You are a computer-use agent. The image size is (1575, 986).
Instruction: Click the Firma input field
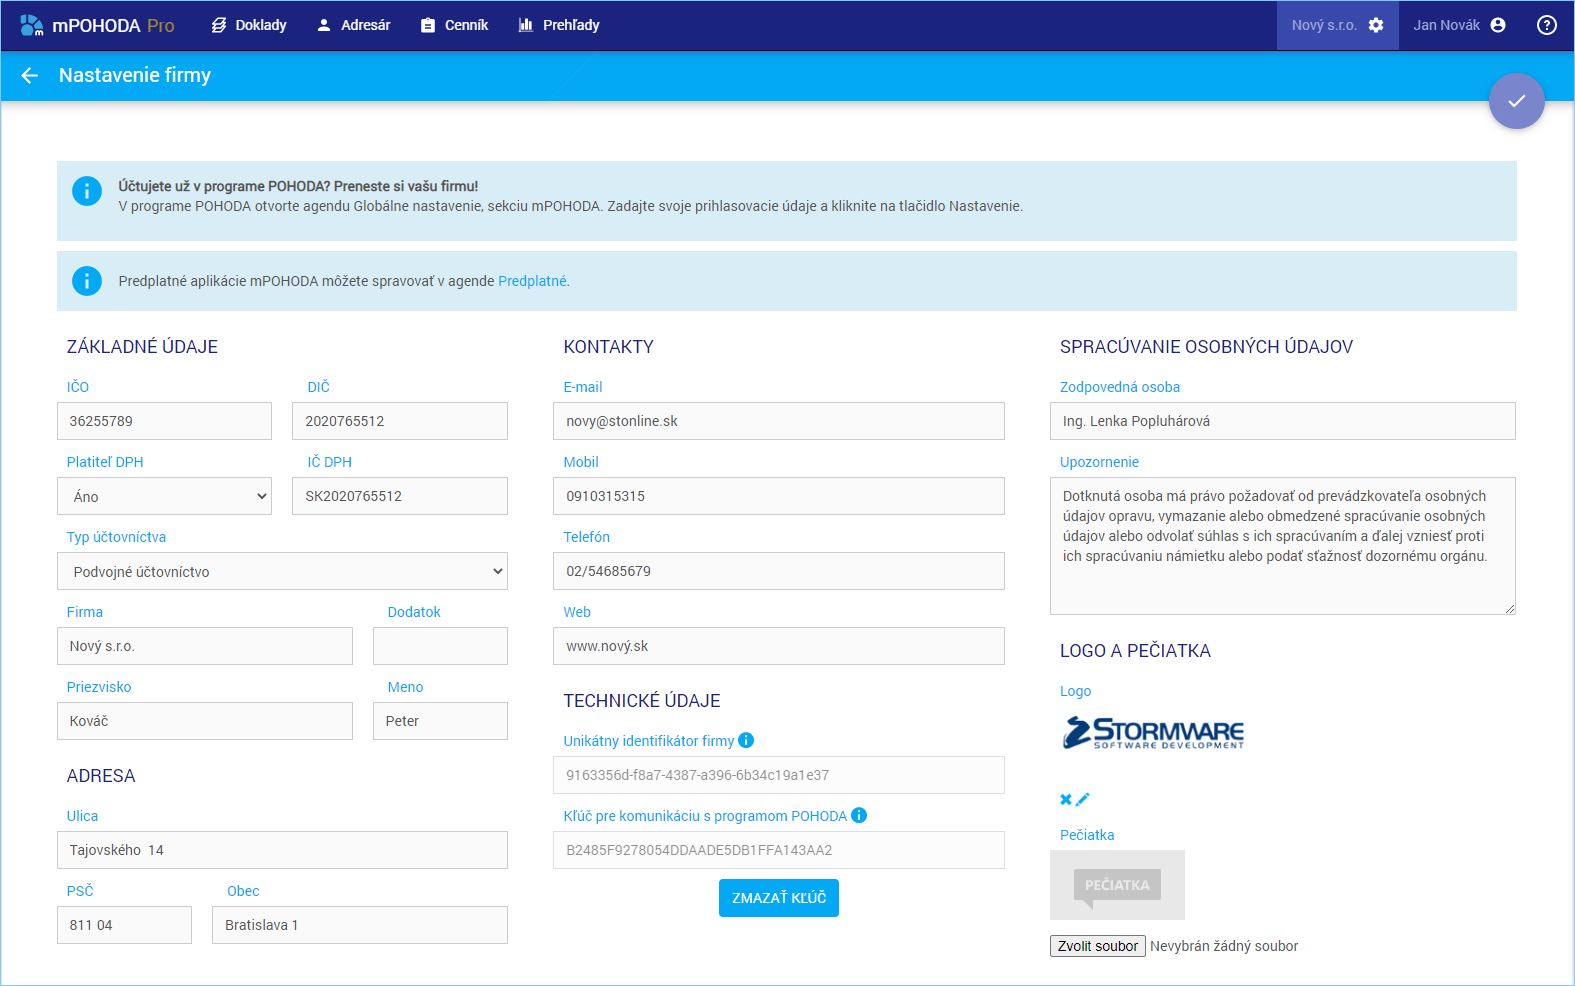(x=205, y=646)
